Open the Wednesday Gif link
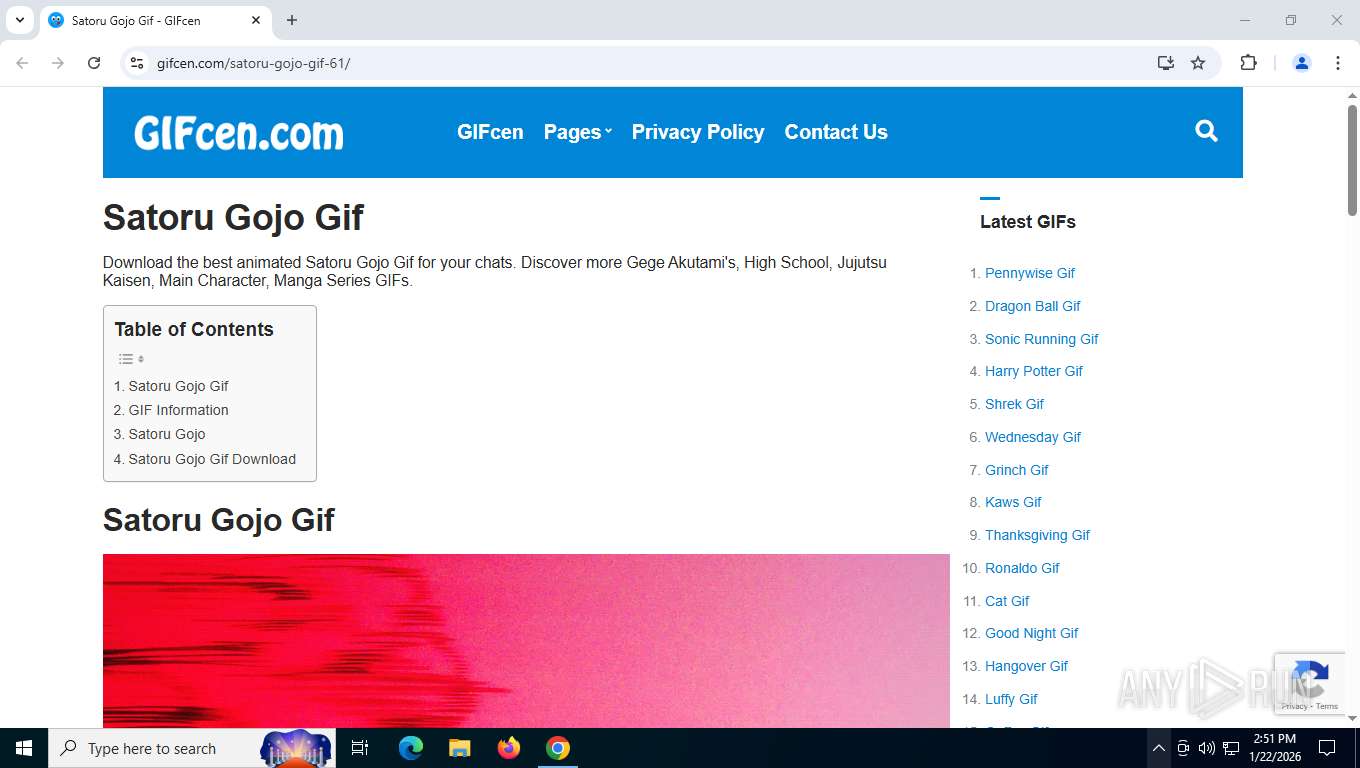1360x768 pixels. 1033,437
